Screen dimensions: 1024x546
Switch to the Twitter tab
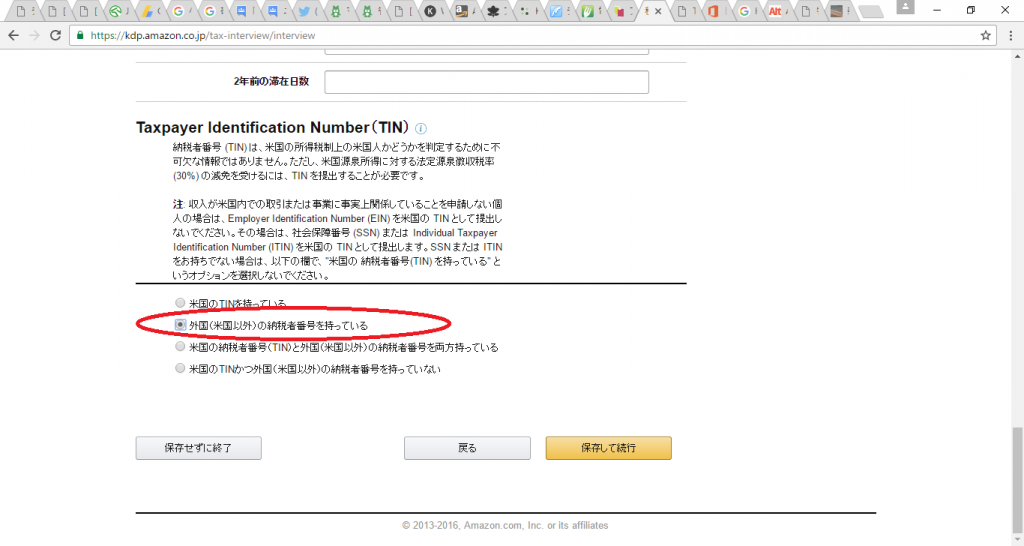tap(304, 11)
